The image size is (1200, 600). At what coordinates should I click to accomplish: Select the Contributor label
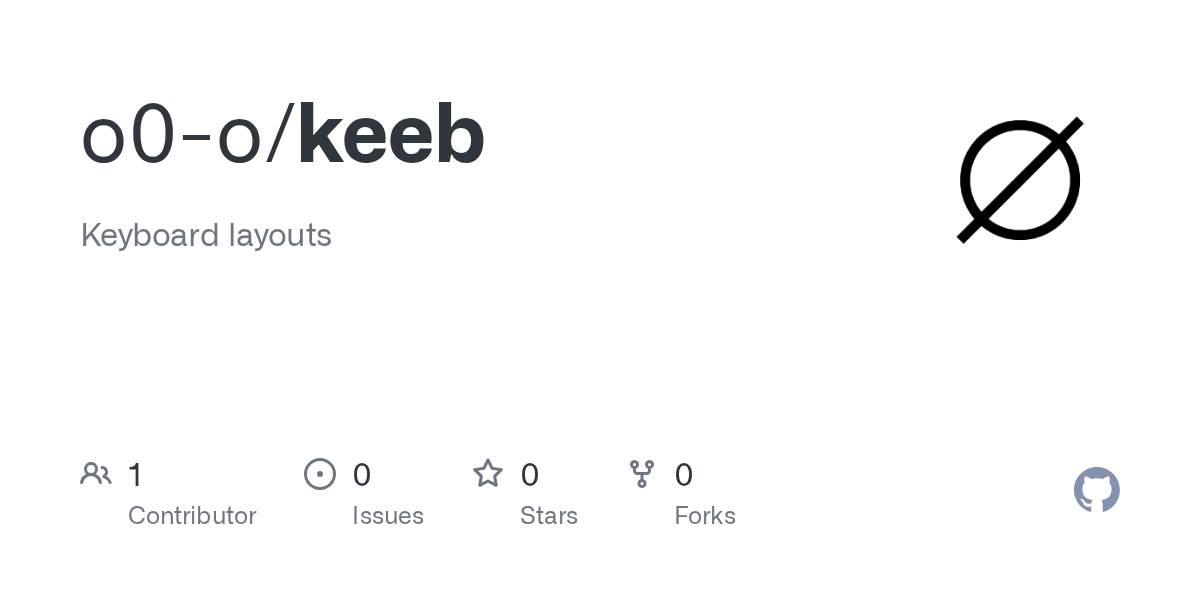coord(192,516)
